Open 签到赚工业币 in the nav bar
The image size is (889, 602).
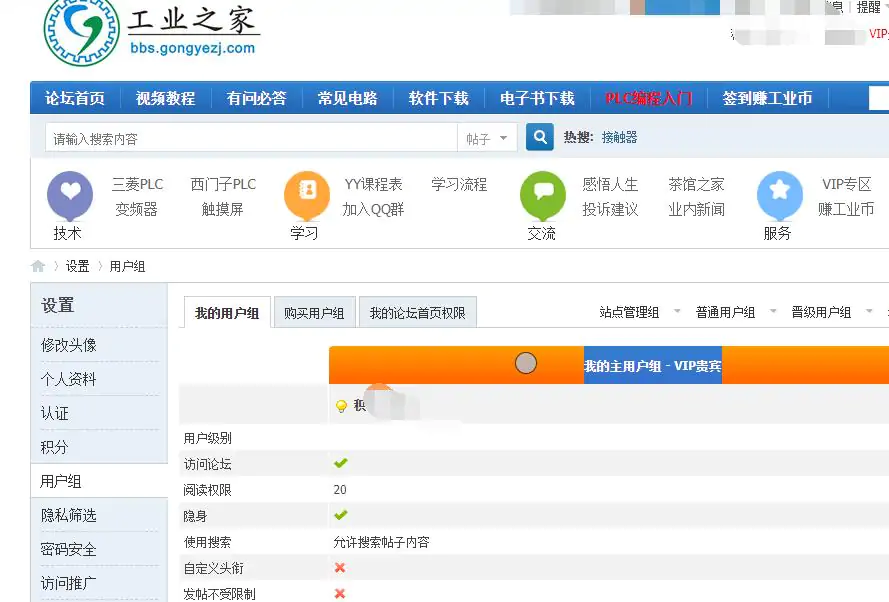tap(767, 98)
